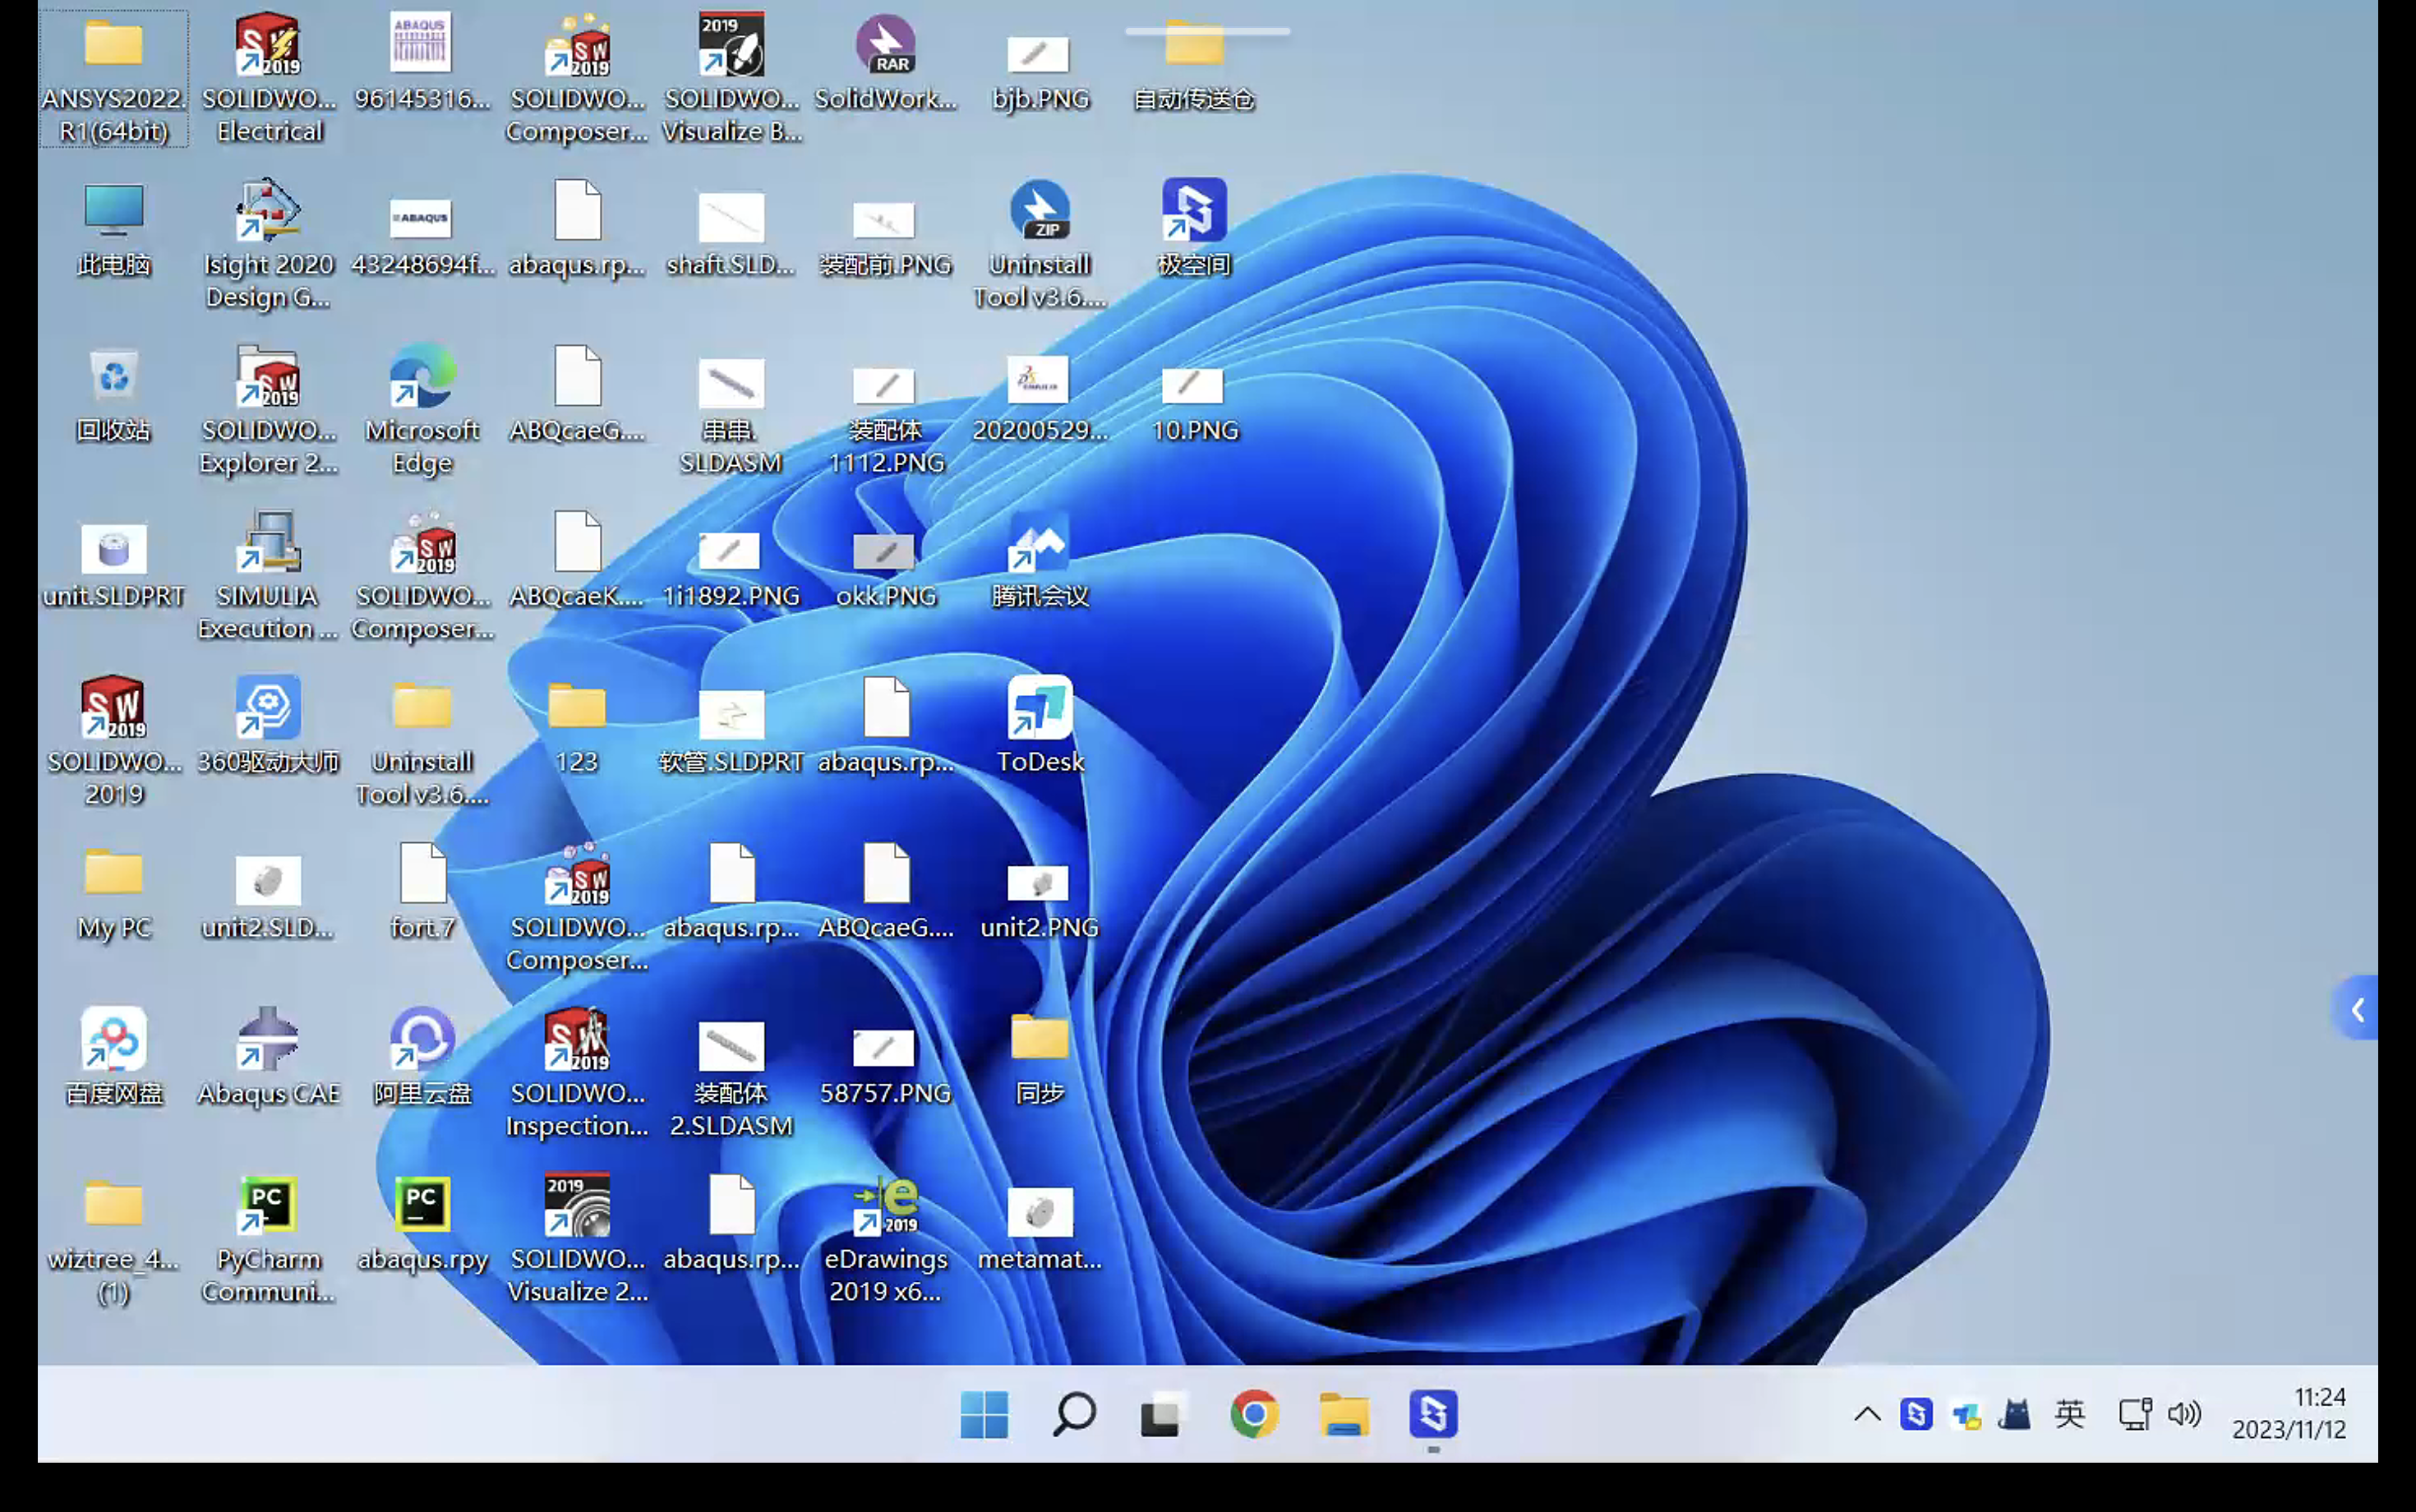Launch SOLIDWORKS 2019 desktop icon
This screenshot has width=2416, height=1512.
pos(113,742)
